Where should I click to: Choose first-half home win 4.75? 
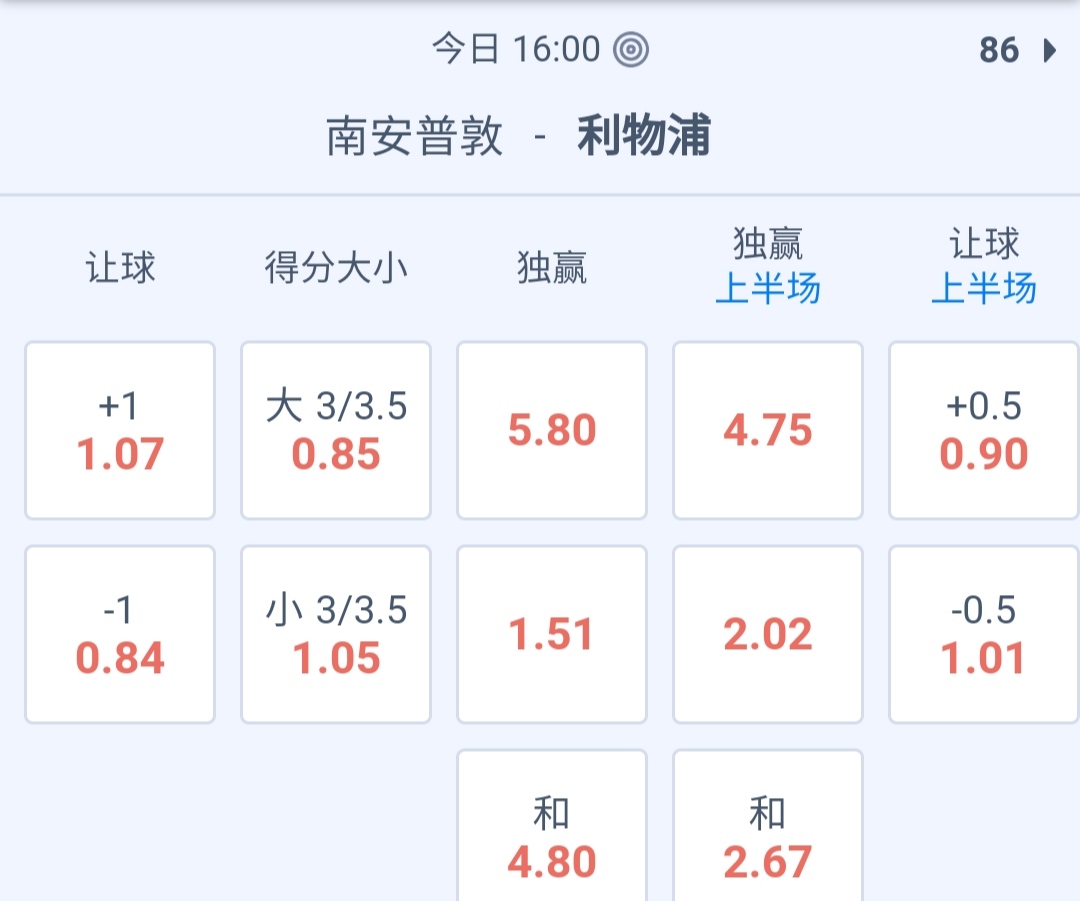click(768, 431)
